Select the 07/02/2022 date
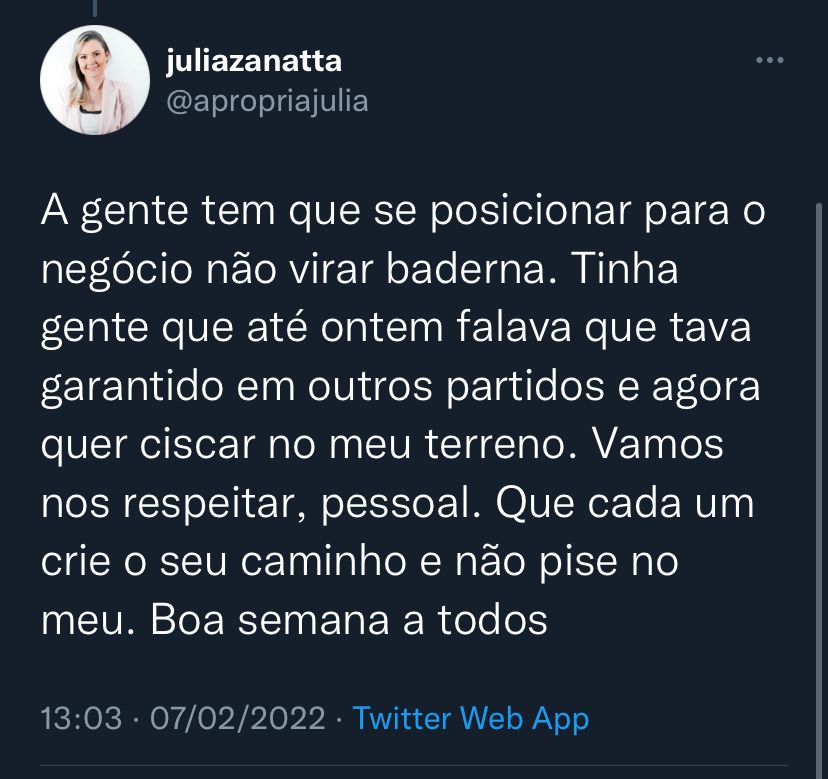Screen dimensions: 828x779 click(238, 719)
